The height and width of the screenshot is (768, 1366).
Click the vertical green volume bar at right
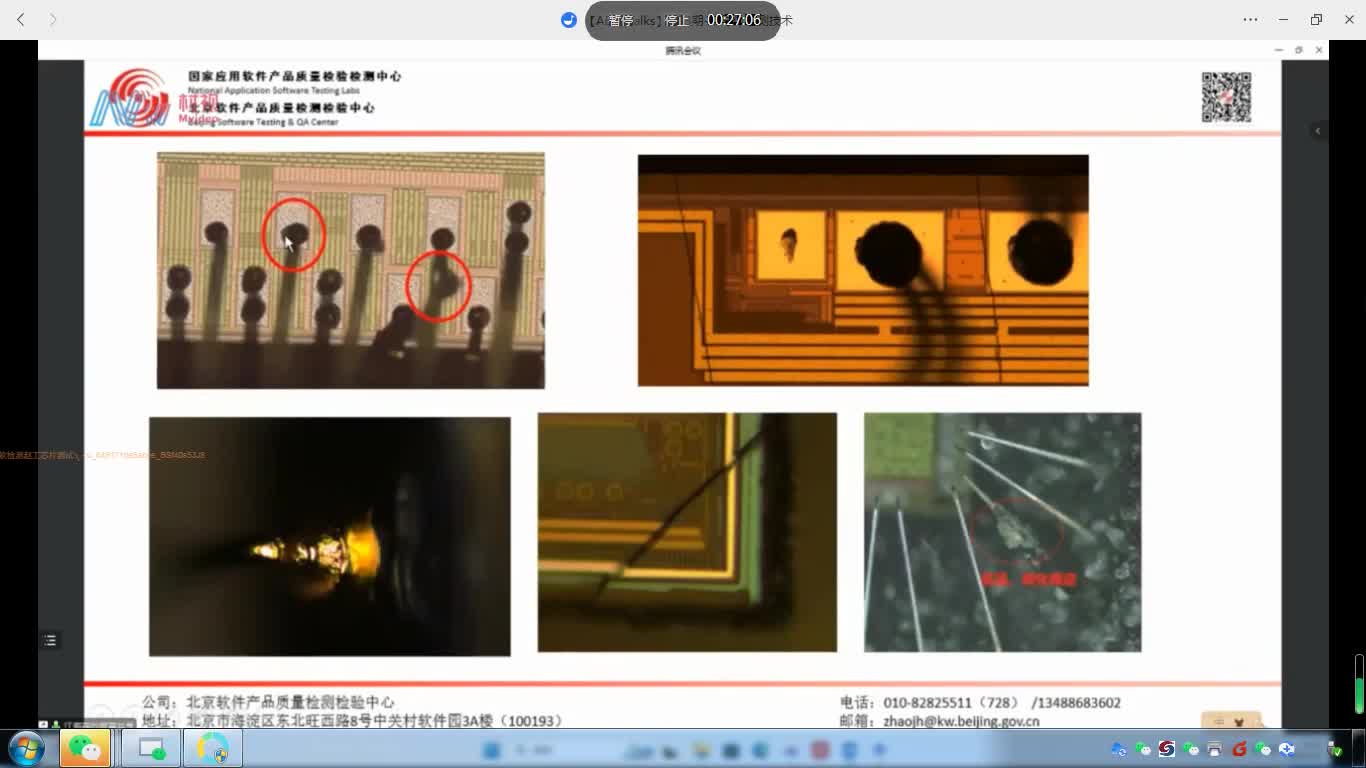pyautogui.click(x=1359, y=683)
